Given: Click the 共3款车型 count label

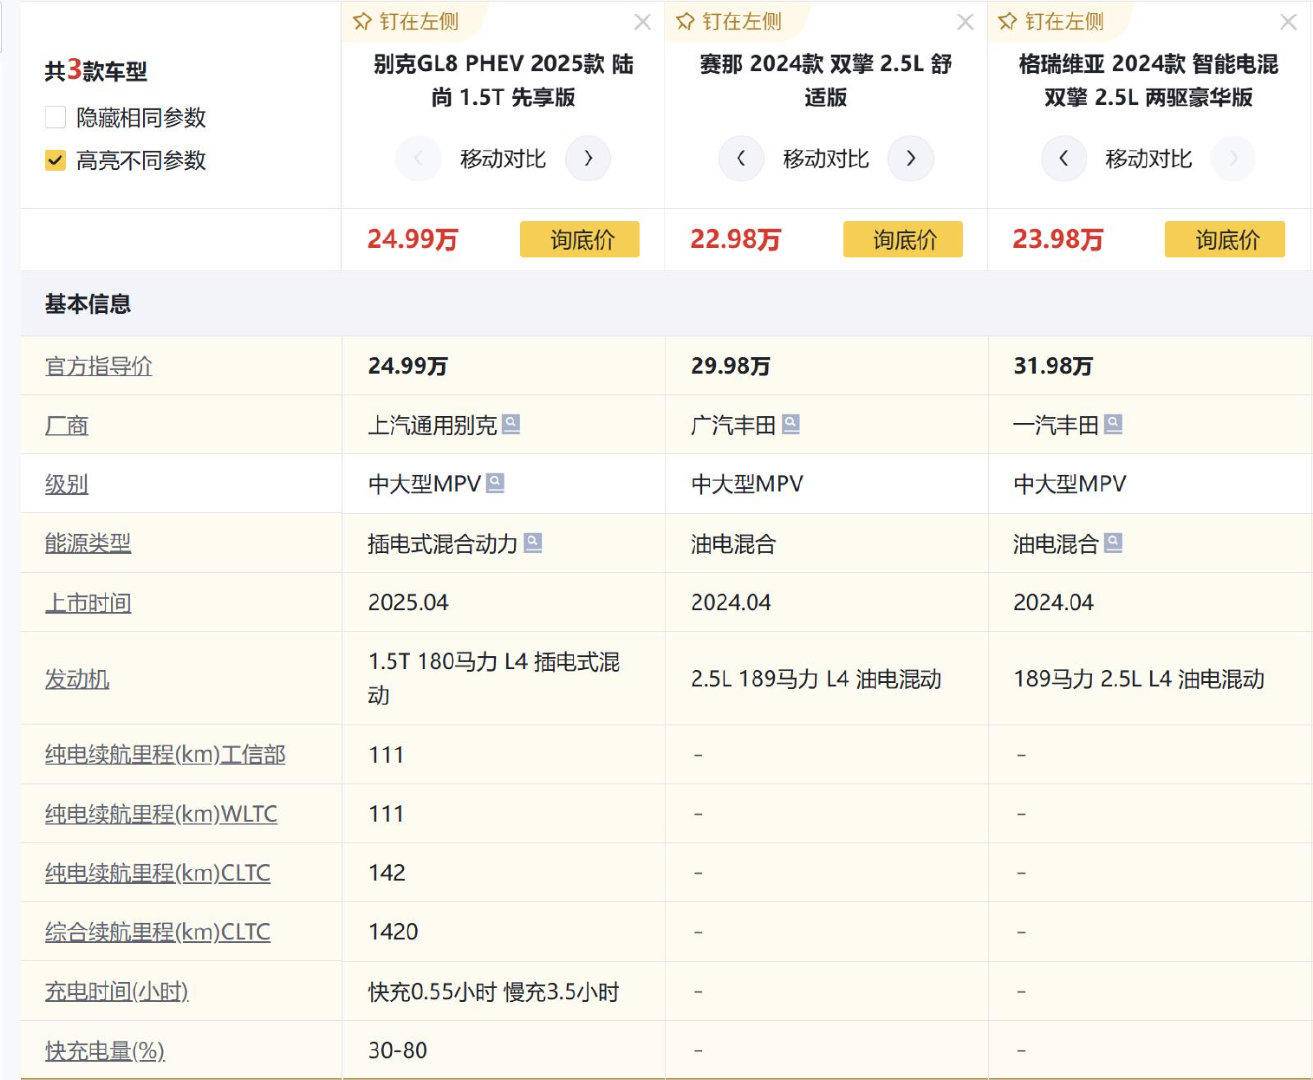Looking at the screenshot, I should point(96,71).
